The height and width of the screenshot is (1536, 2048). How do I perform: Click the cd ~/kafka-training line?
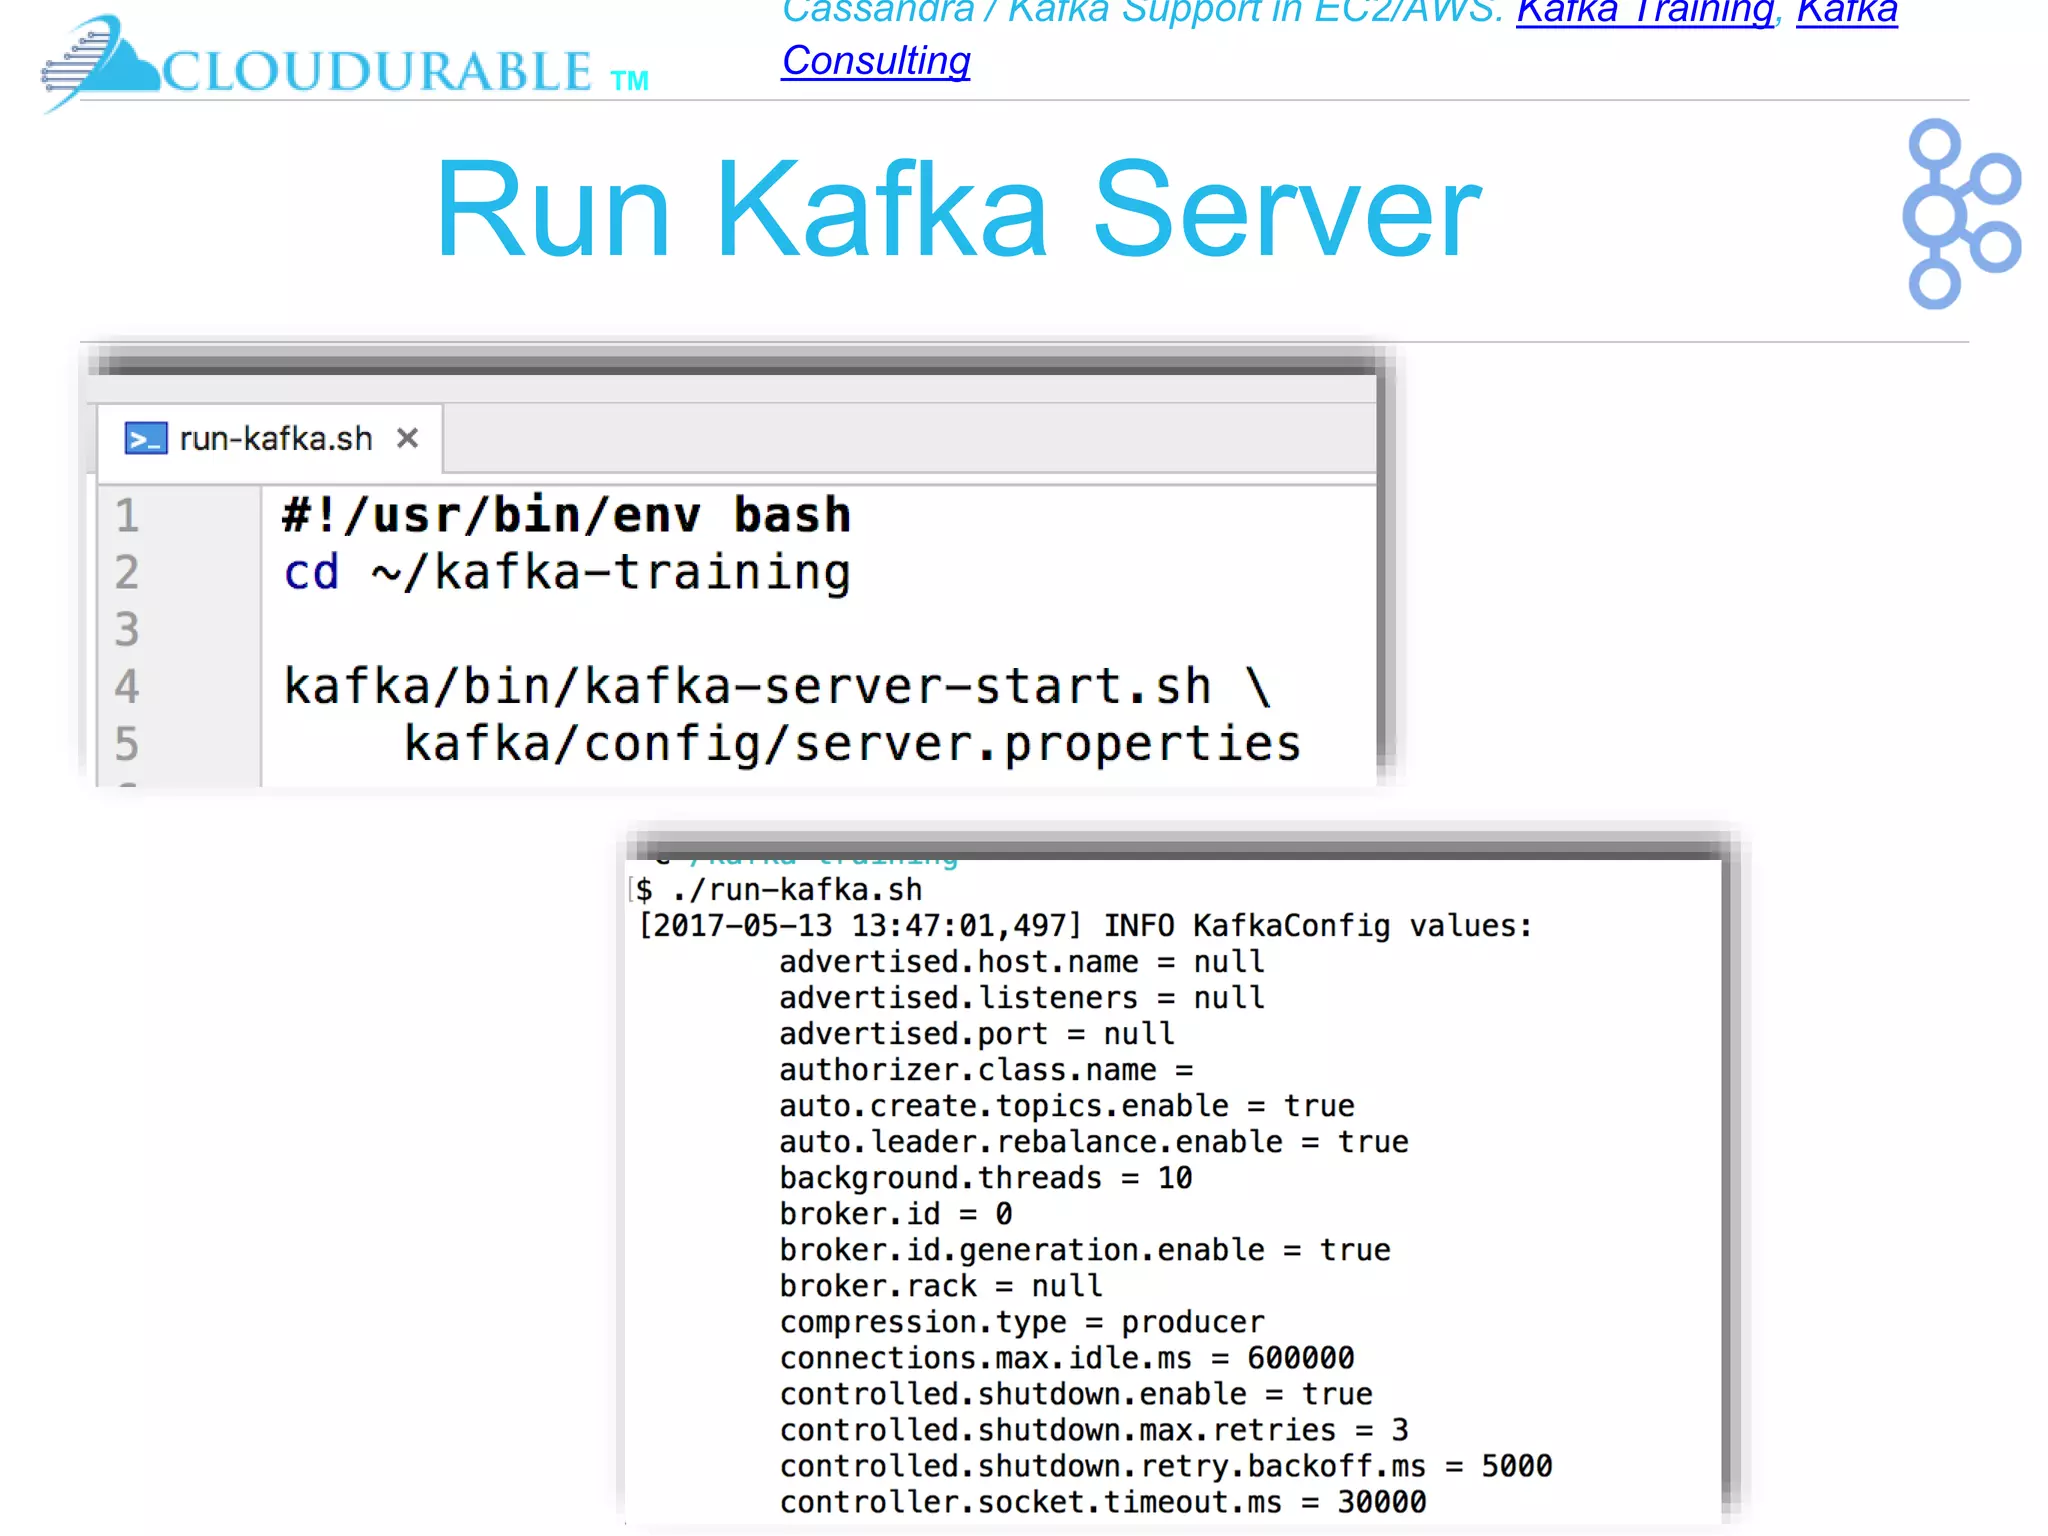tap(566, 572)
